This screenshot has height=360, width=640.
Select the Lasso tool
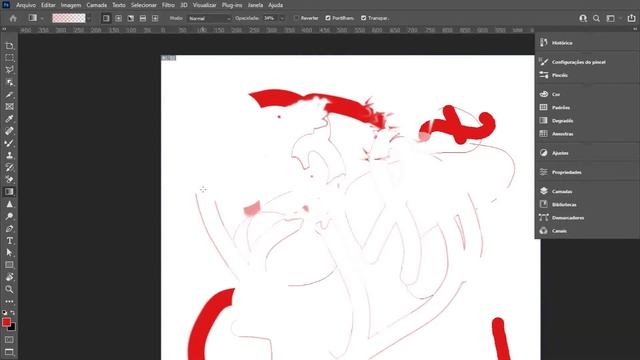coord(9,70)
